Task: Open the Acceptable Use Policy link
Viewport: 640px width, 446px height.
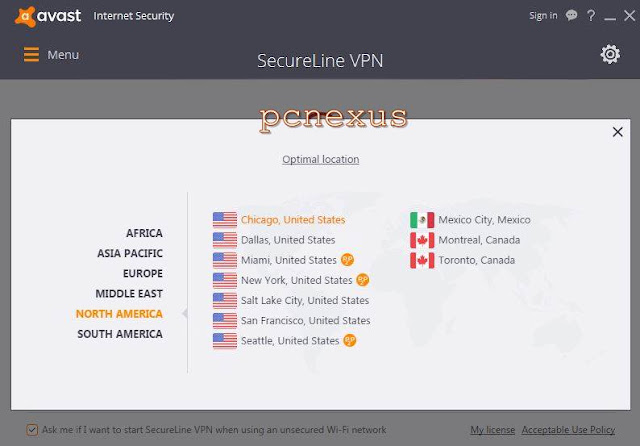Action: point(568,430)
